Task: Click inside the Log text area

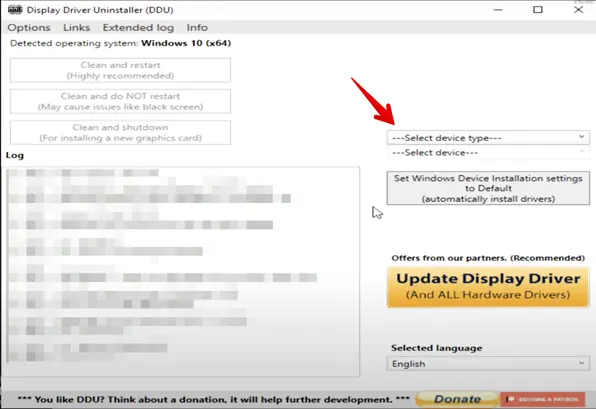Action: pos(182,272)
